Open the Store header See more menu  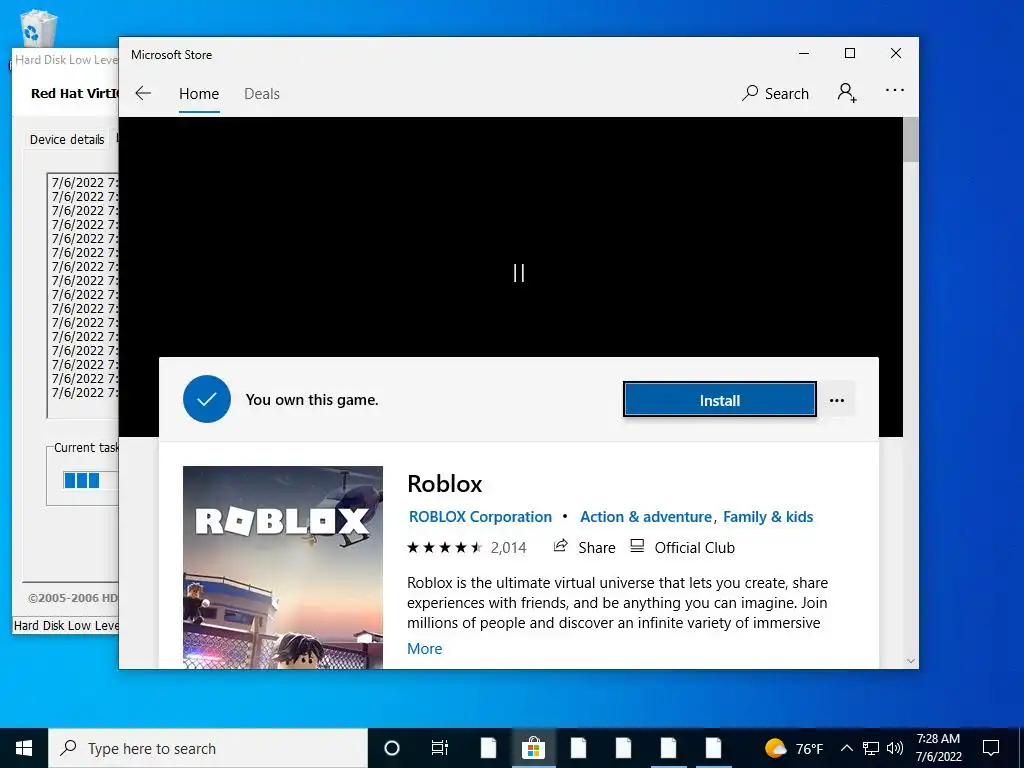895,91
